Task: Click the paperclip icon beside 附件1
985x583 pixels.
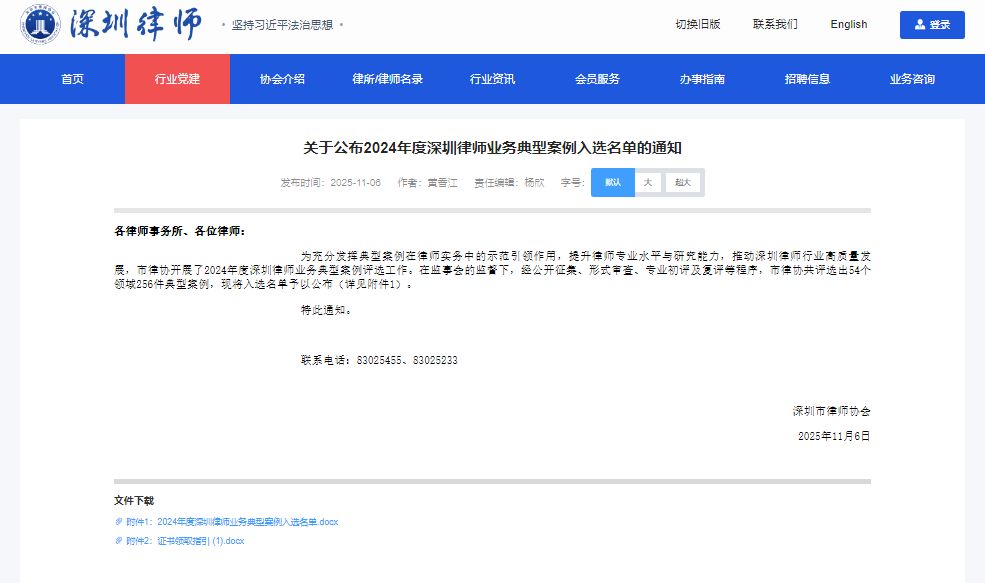Action: coord(119,522)
